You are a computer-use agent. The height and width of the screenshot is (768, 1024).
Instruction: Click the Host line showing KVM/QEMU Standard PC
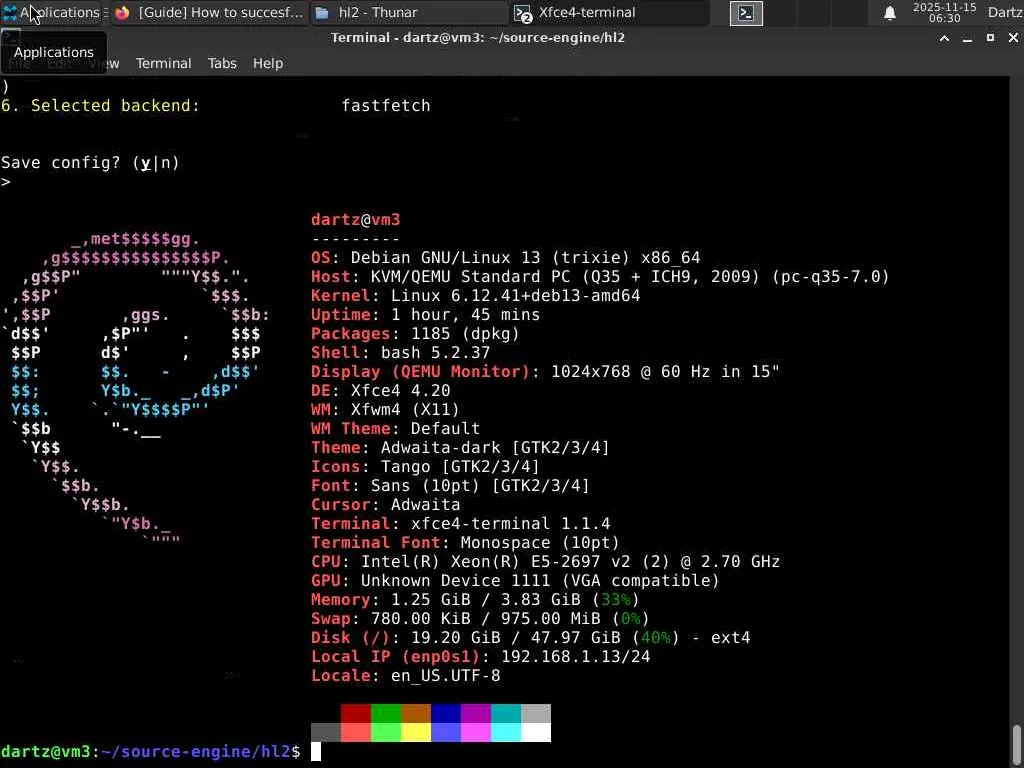click(600, 277)
